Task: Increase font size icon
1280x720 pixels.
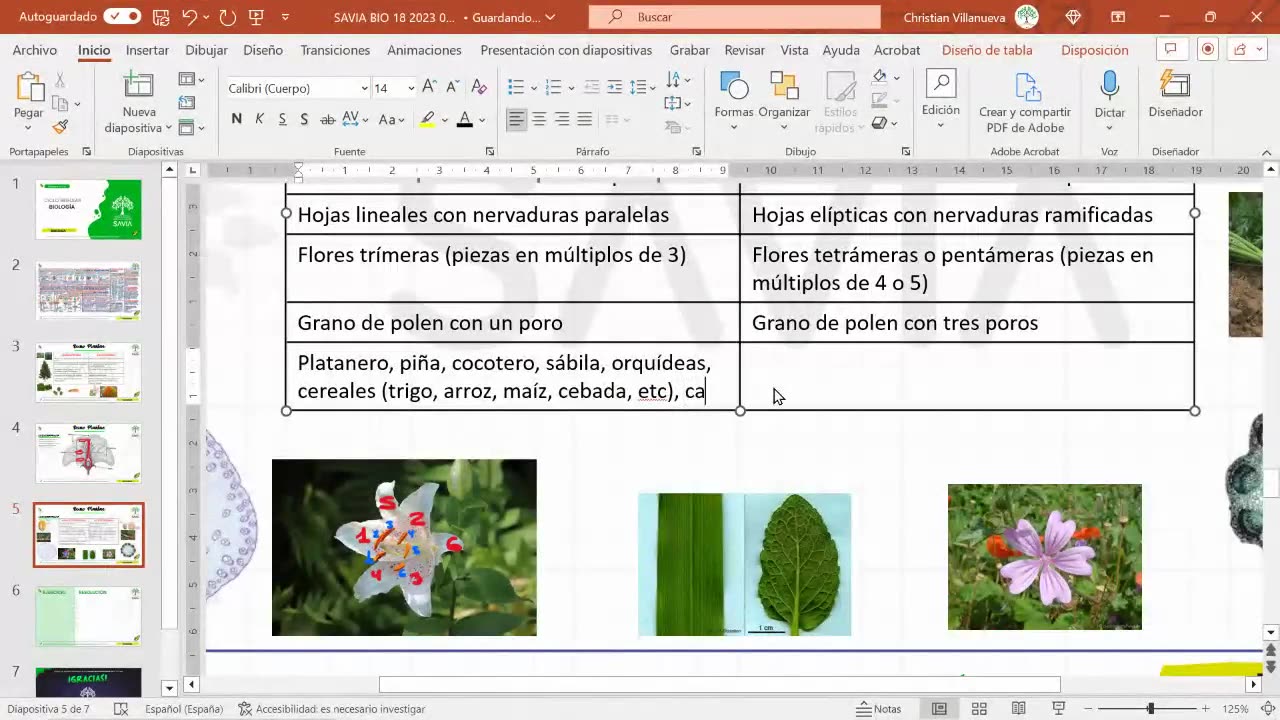Action: tap(429, 88)
